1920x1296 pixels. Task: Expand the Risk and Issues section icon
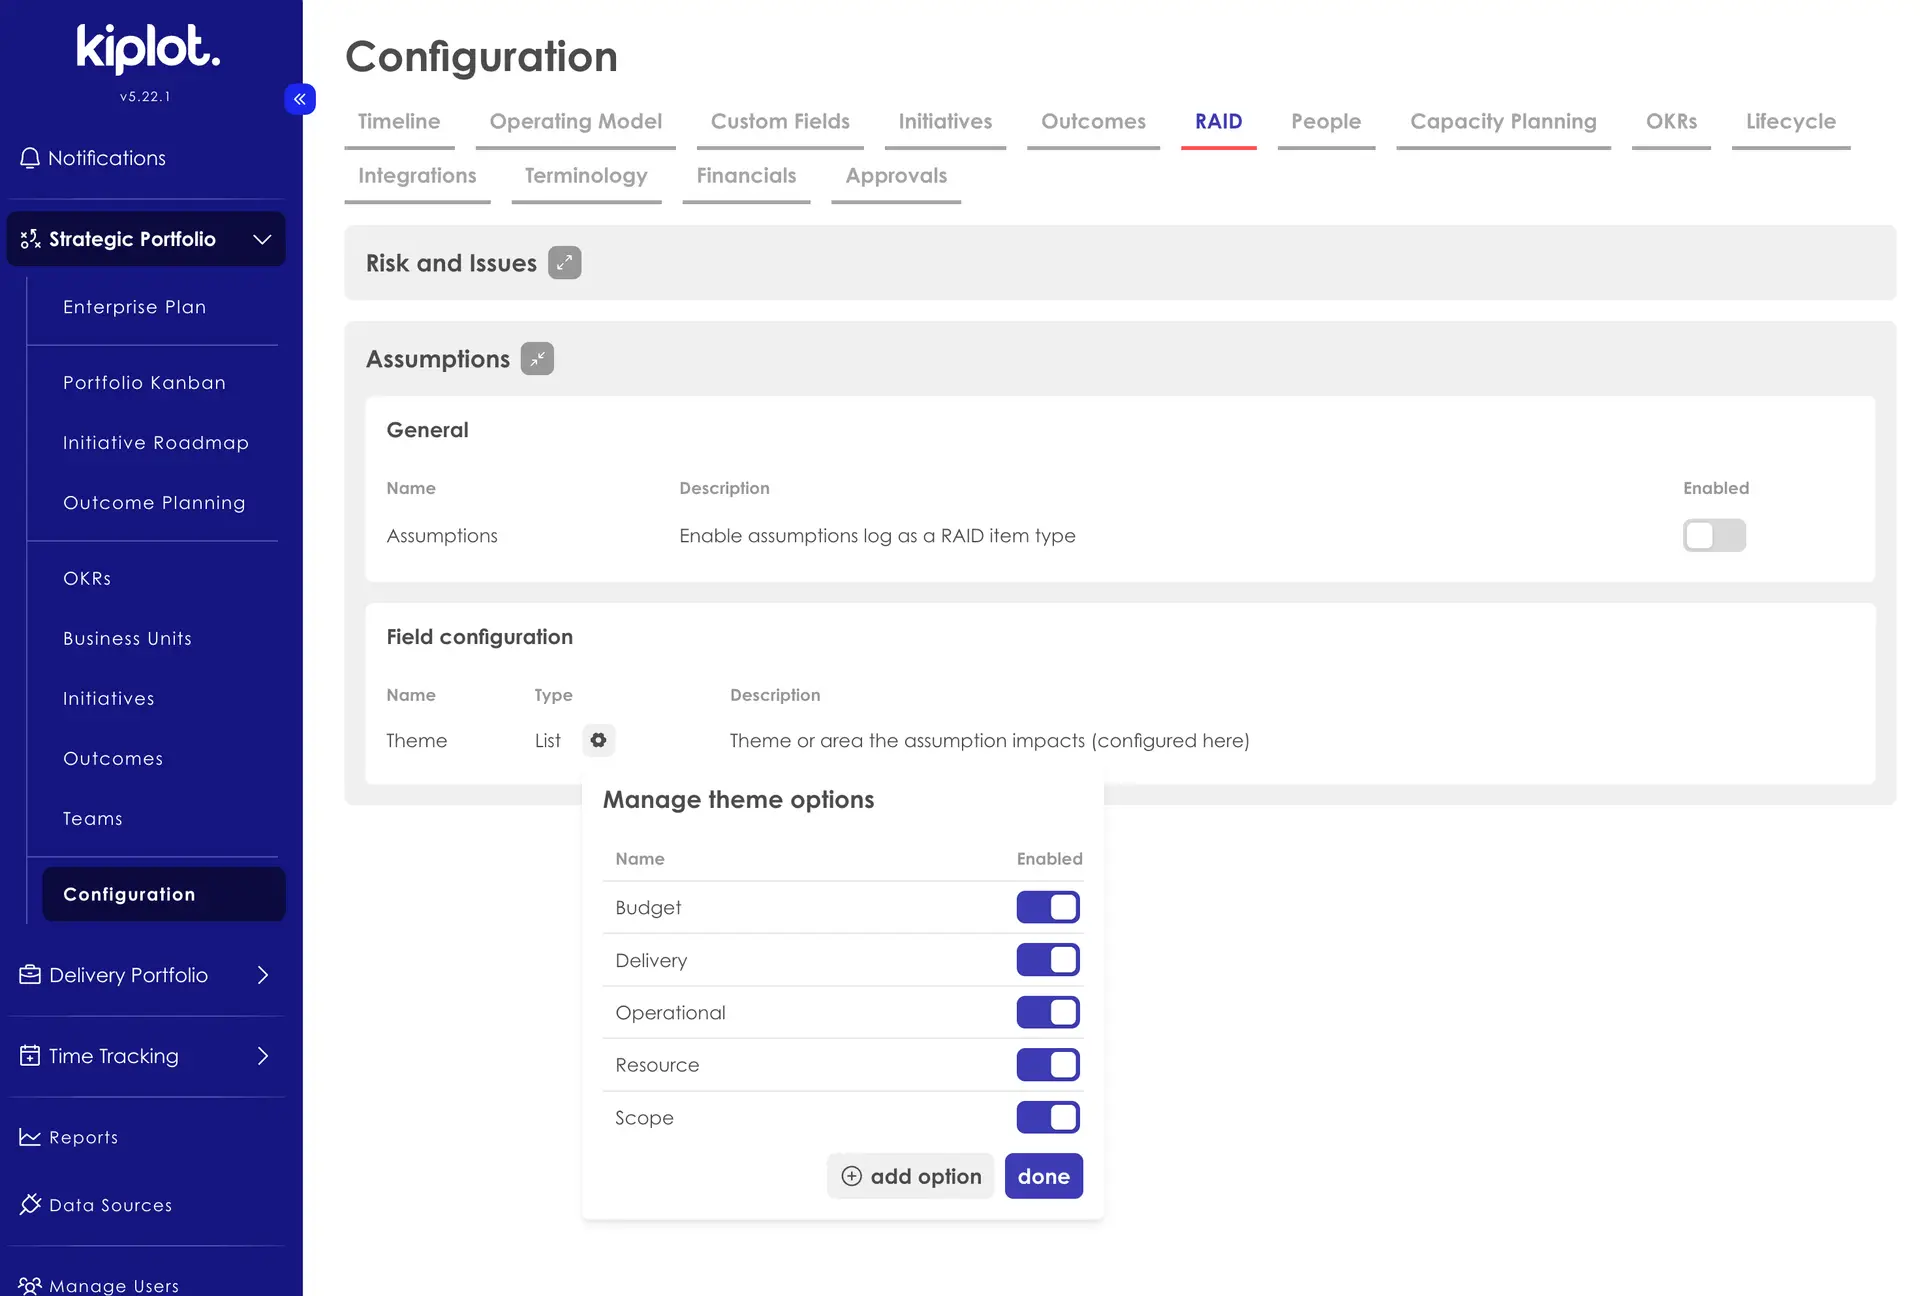coord(565,262)
